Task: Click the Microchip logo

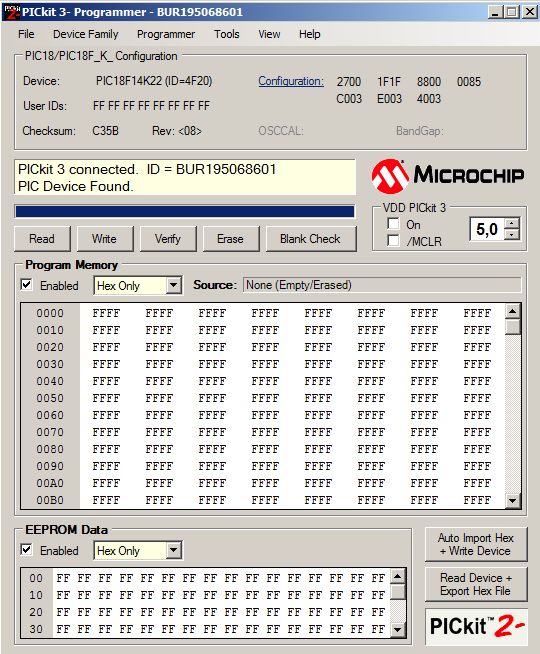Action: (x=448, y=176)
